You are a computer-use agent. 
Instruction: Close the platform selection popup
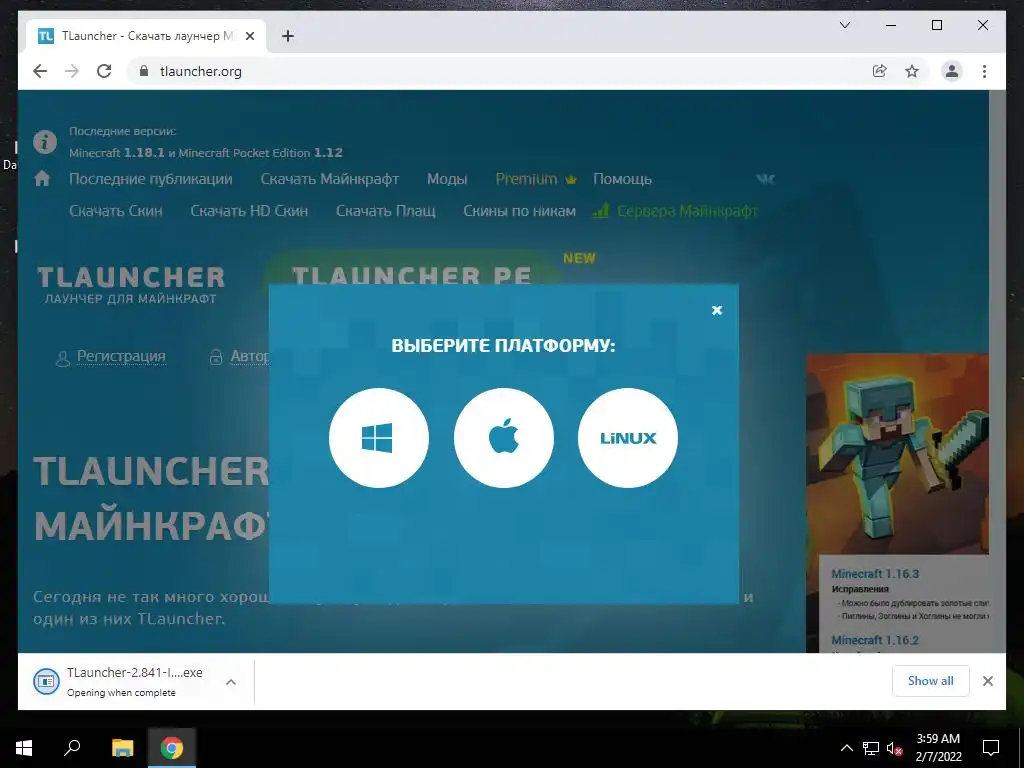click(x=716, y=310)
